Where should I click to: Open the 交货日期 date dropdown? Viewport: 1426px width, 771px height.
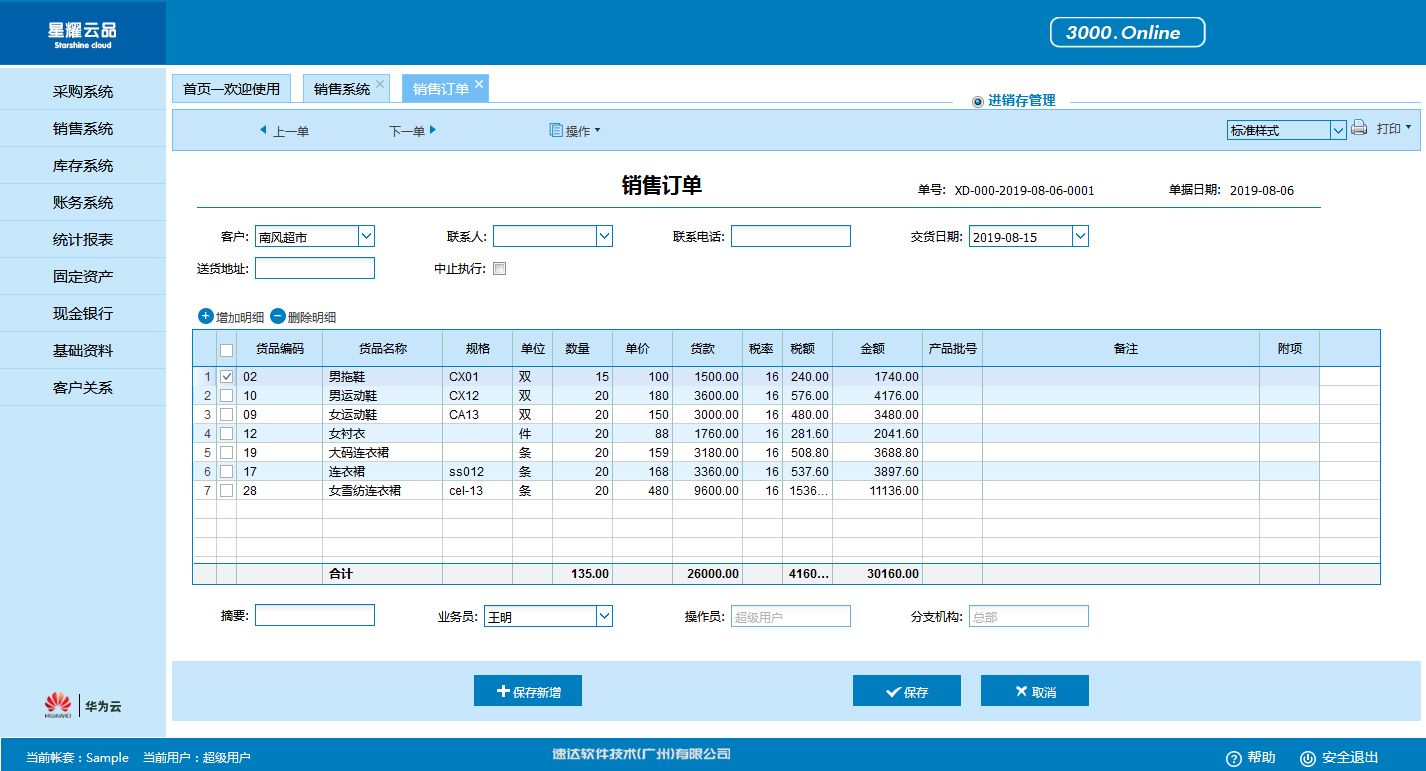coord(1080,236)
